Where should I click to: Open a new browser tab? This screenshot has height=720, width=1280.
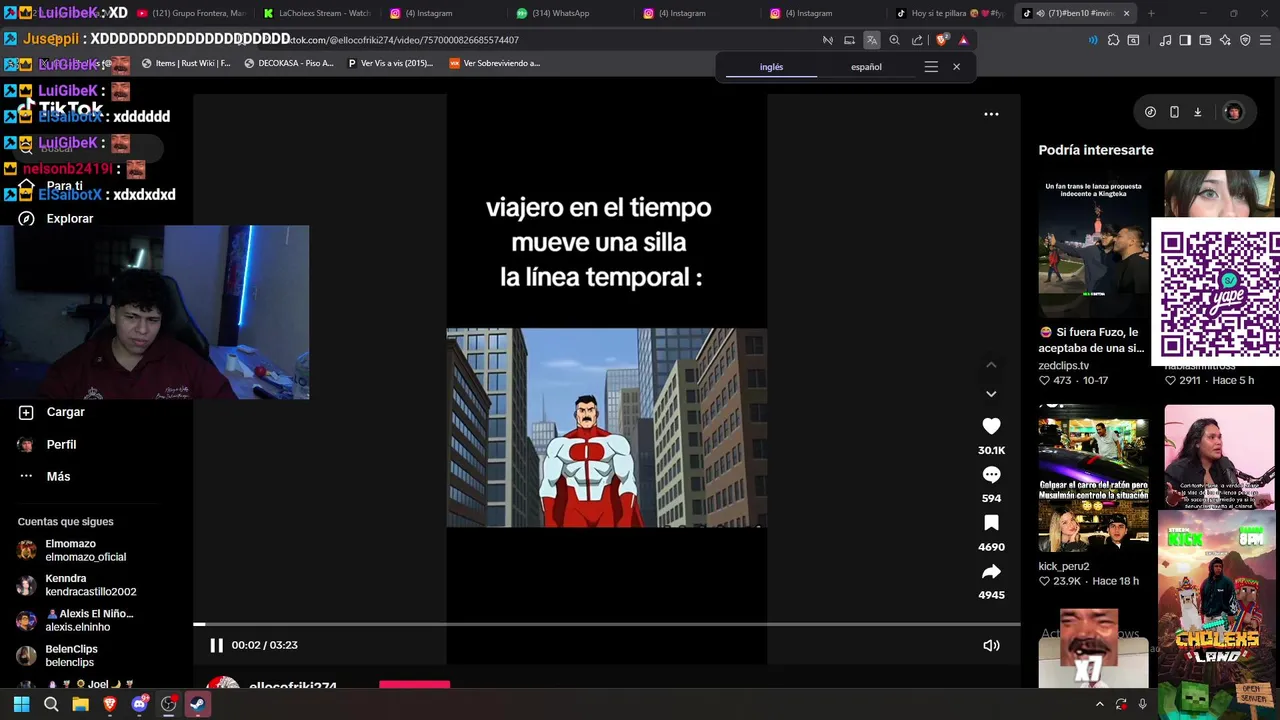coord(1151,13)
